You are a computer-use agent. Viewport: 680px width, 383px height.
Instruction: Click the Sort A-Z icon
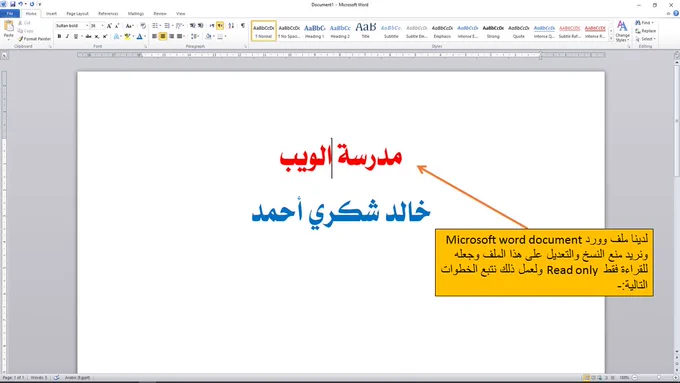click(x=231, y=26)
